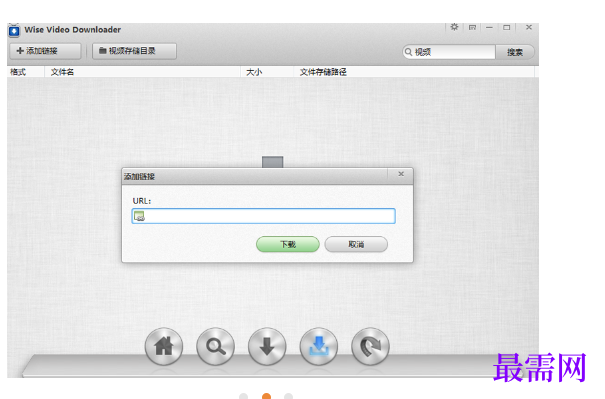Select the gray carousel dot right of orange

click(289, 396)
